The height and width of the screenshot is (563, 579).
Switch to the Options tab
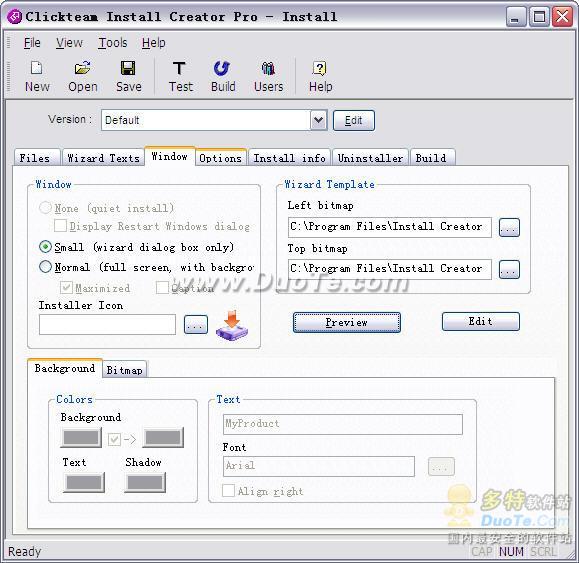coord(220,158)
